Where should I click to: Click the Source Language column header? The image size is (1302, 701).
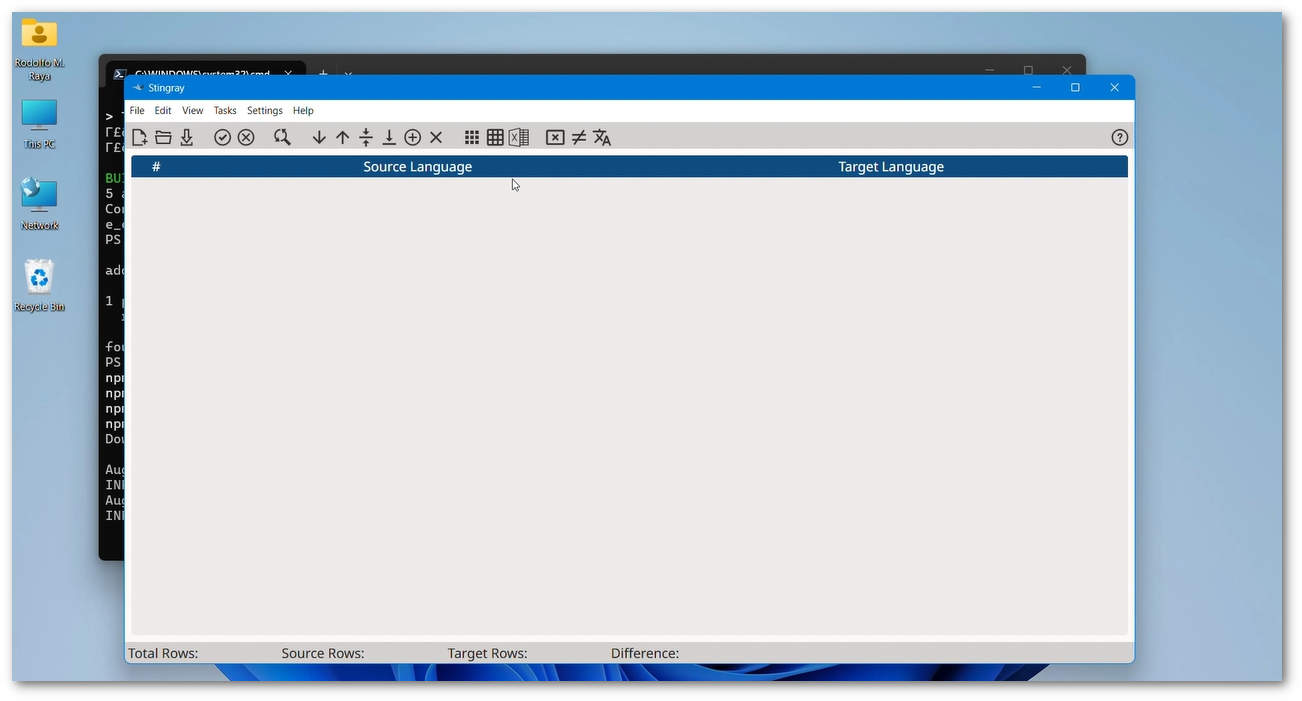point(417,167)
